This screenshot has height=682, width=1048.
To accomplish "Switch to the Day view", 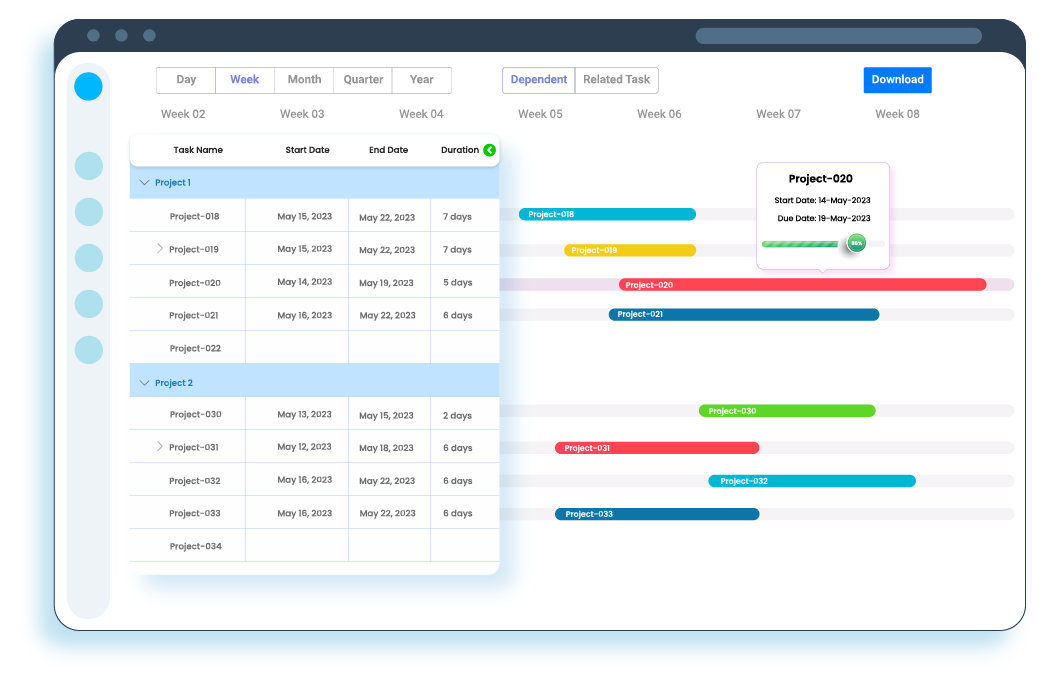I will pos(185,79).
